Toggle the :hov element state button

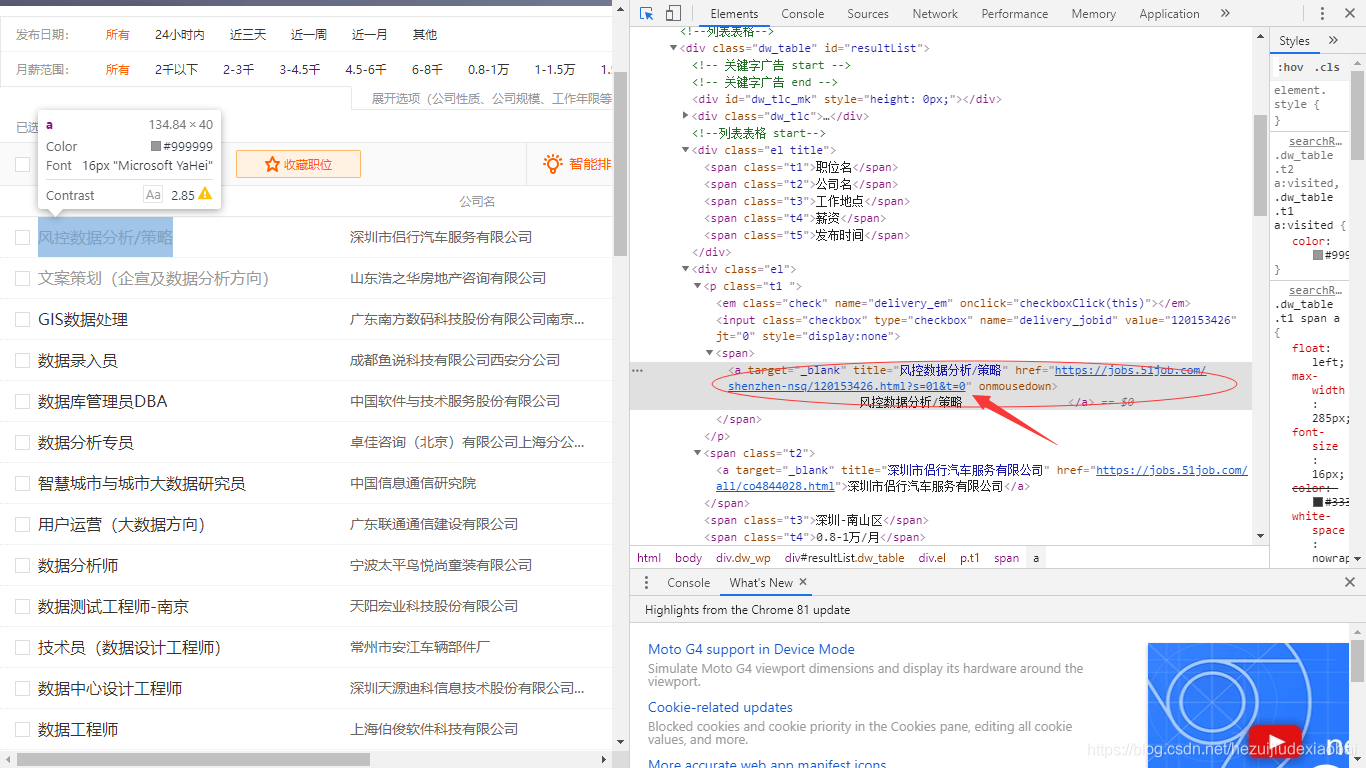click(x=1291, y=67)
